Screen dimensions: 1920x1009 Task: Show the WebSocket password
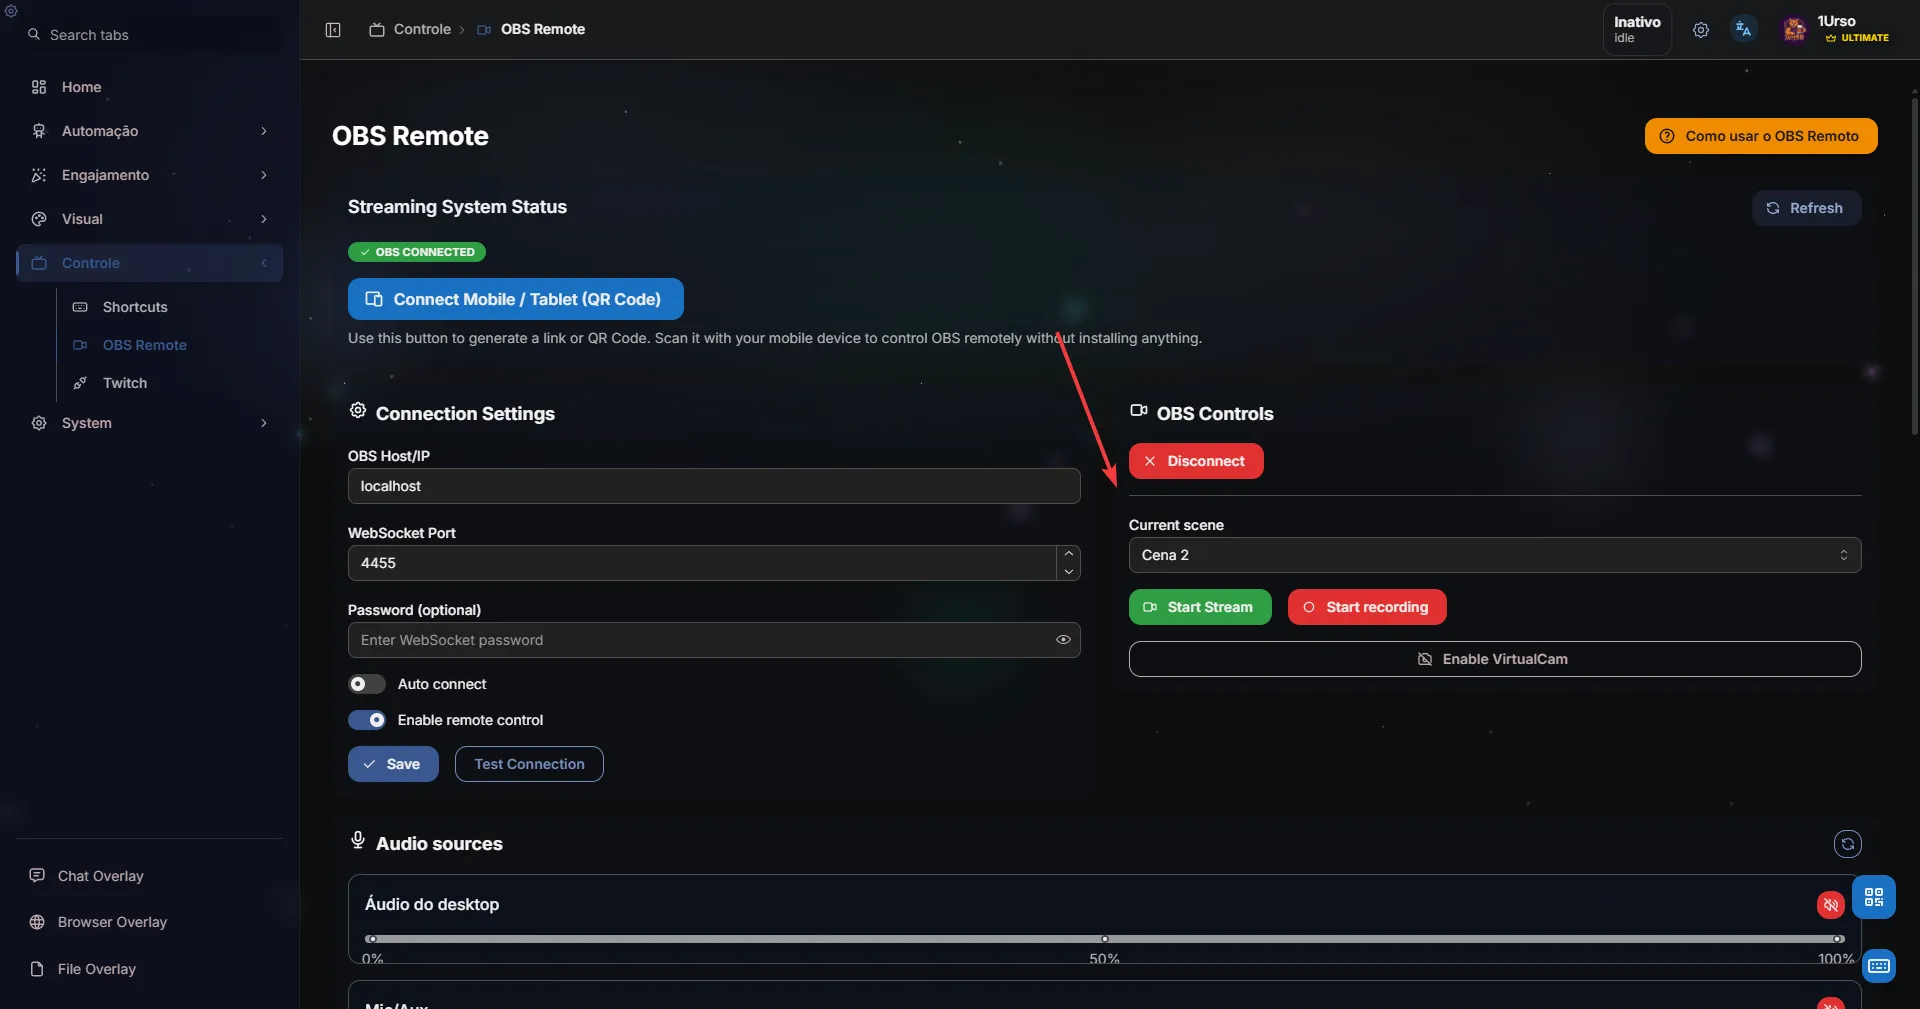click(x=1063, y=640)
